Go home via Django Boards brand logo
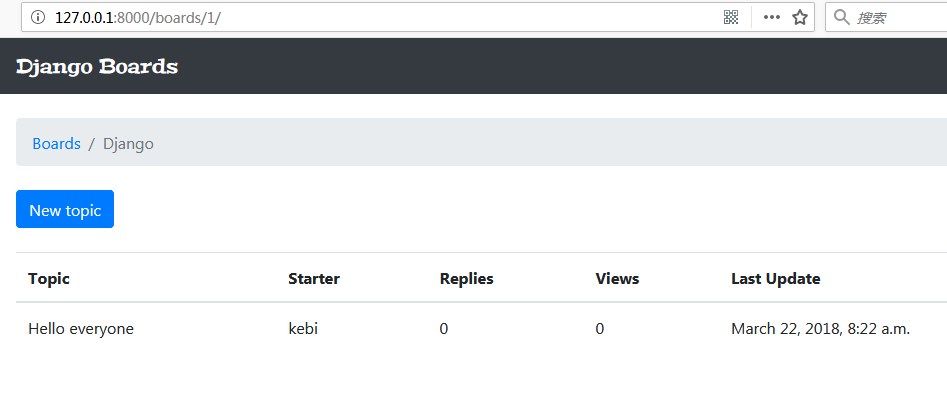The image size is (947, 419). [x=97, y=66]
